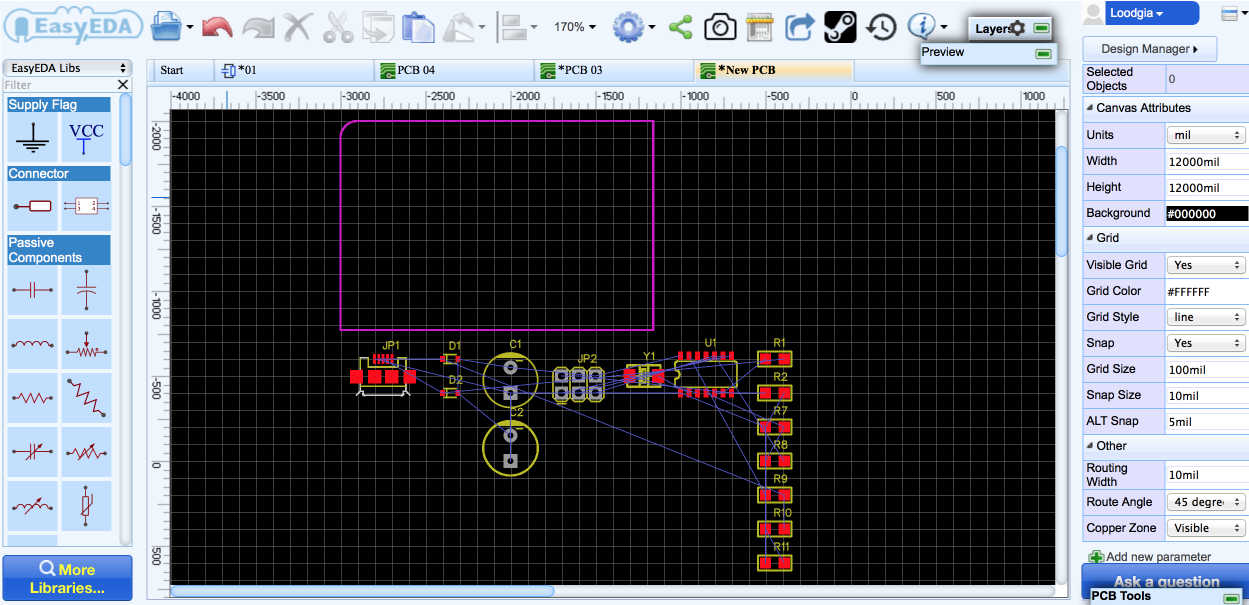This screenshot has height=605, width=1249.
Task: Select the Inductor coil symbol
Action: (35, 344)
